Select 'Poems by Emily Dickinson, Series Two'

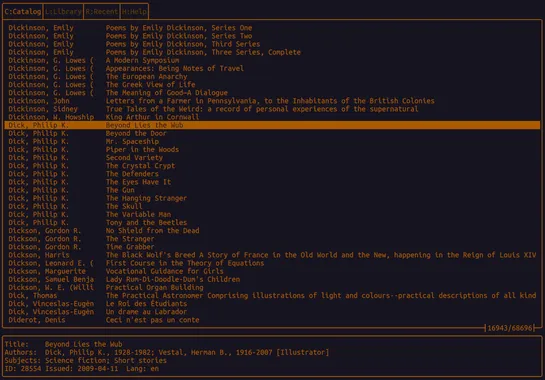(x=272, y=36)
